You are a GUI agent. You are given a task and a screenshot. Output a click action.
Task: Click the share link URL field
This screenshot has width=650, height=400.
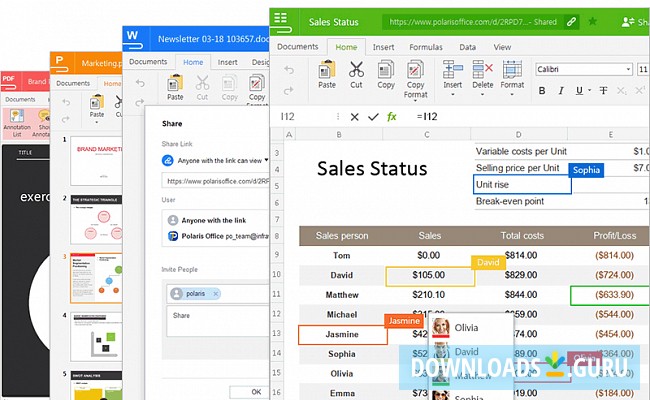click(x=216, y=181)
